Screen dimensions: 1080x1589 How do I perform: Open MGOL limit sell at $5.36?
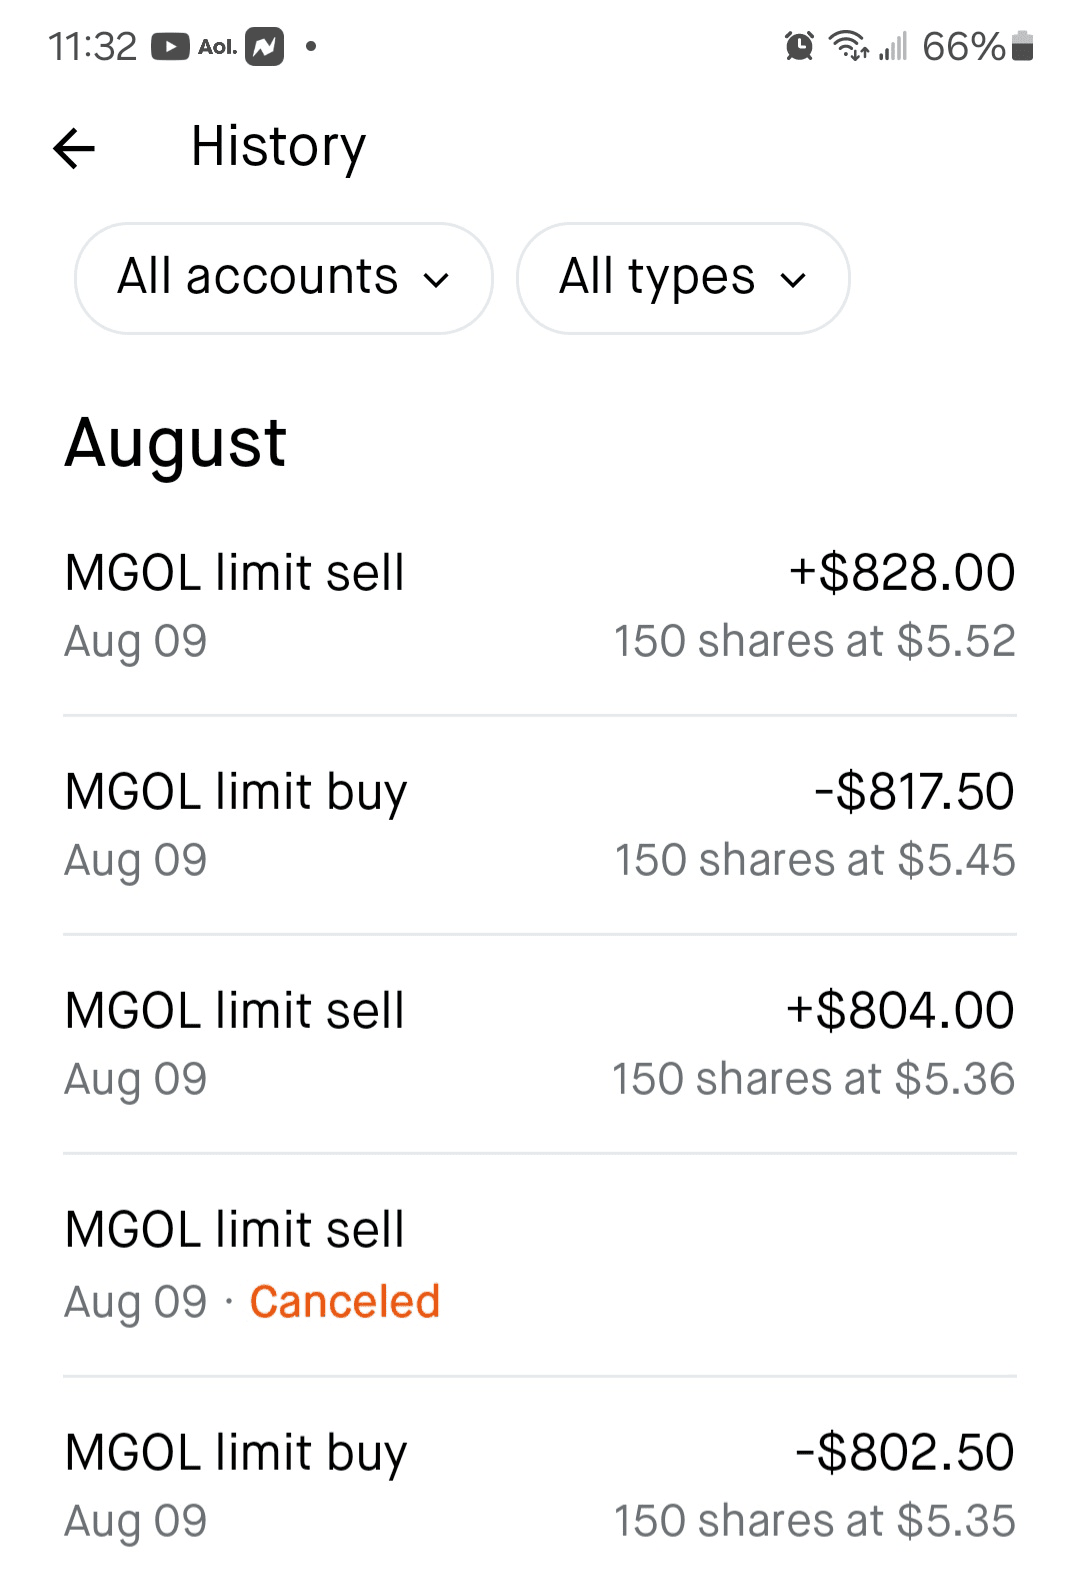(540, 1044)
